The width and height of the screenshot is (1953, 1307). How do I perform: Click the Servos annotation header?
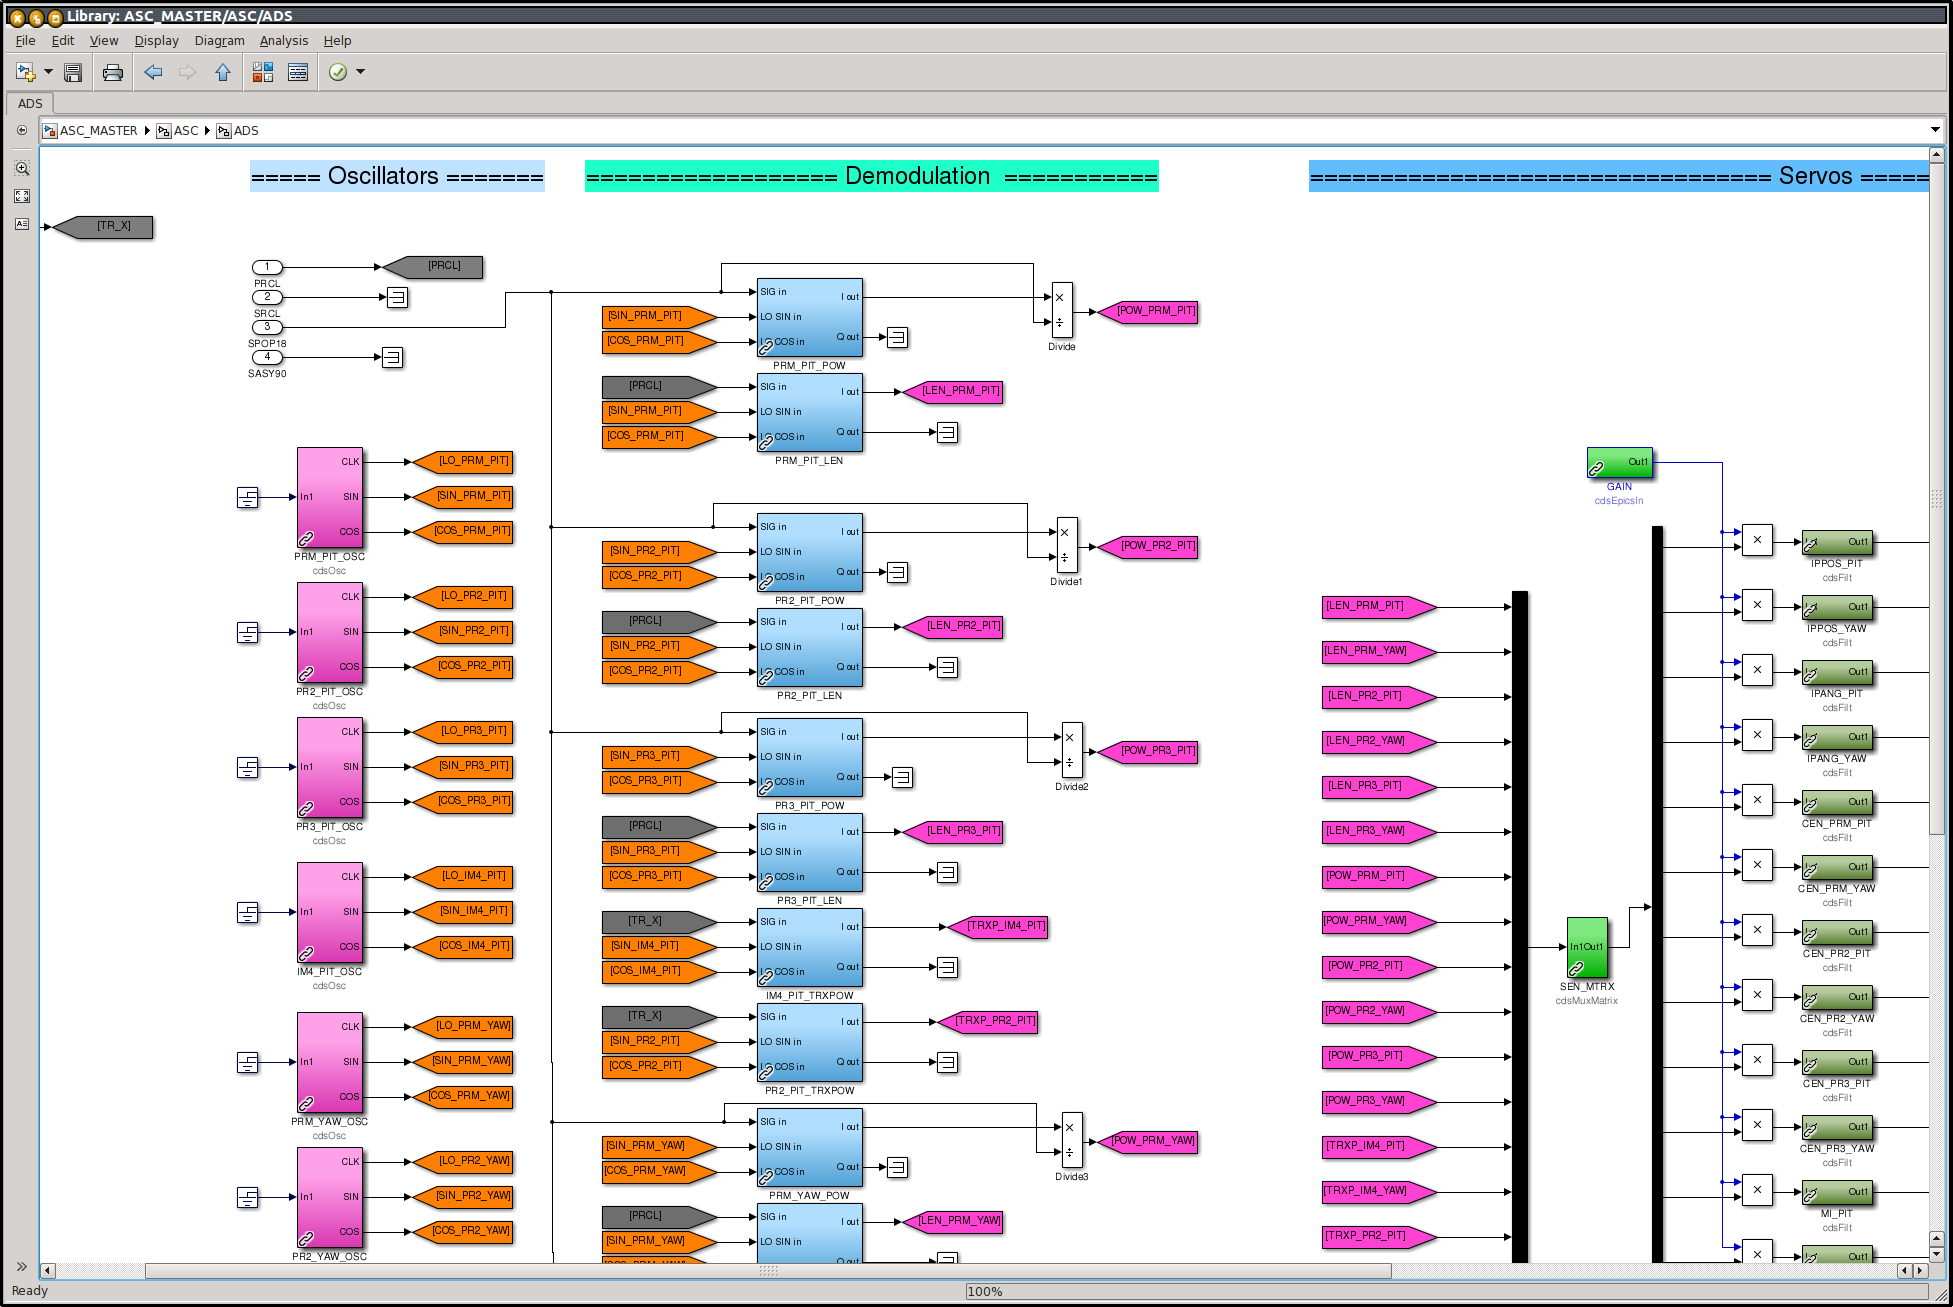[x=1619, y=176]
